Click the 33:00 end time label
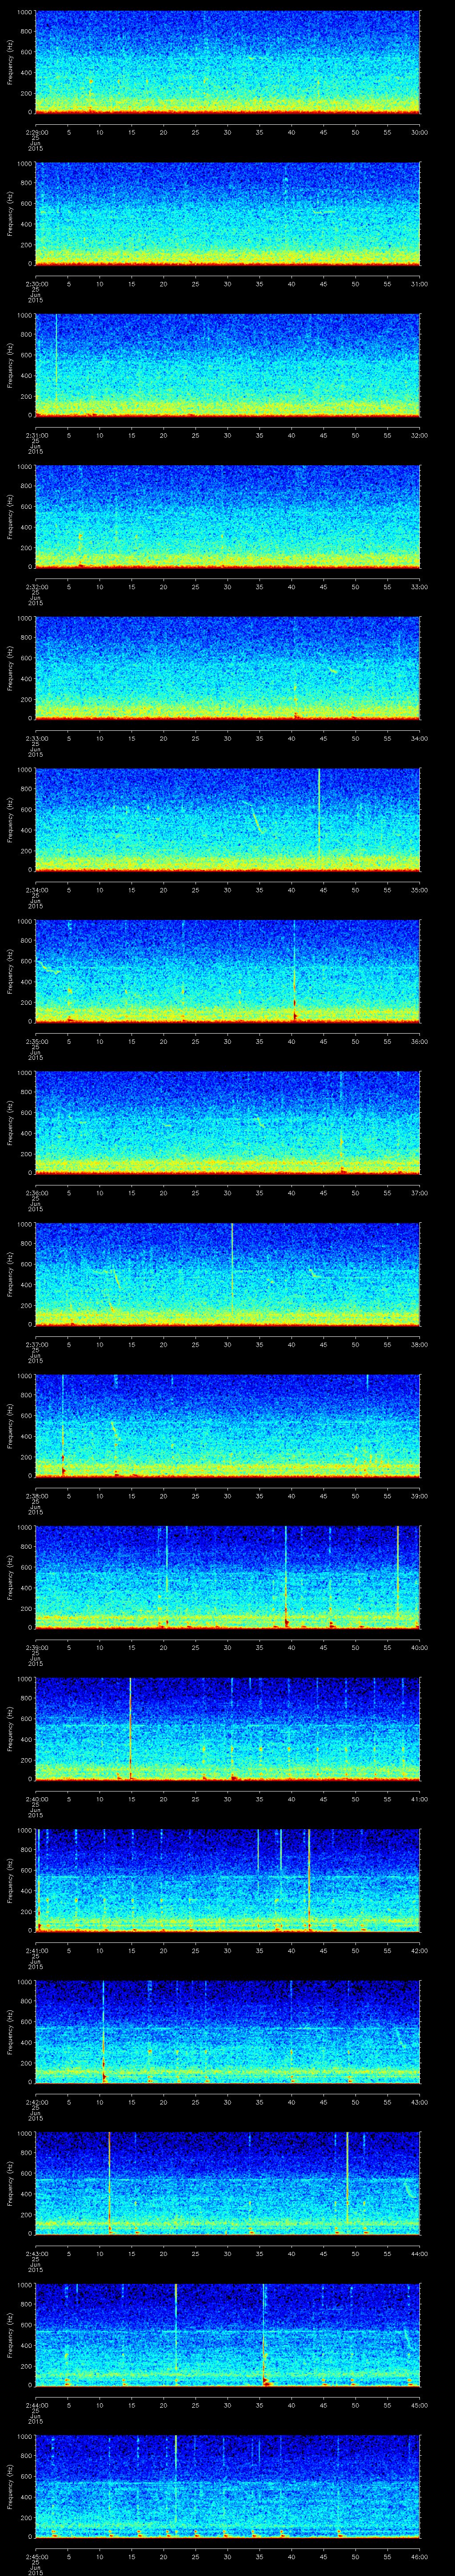 (x=419, y=586)
